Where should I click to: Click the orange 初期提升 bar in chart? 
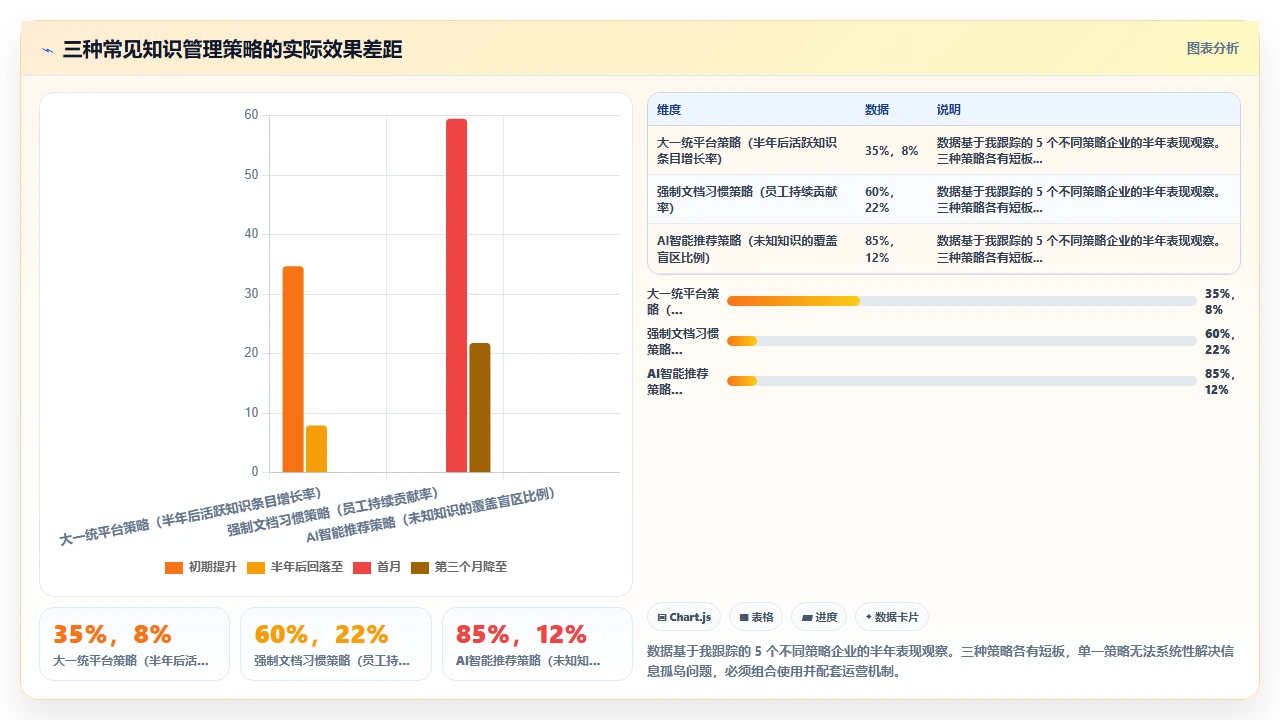(x=293, y=369)
